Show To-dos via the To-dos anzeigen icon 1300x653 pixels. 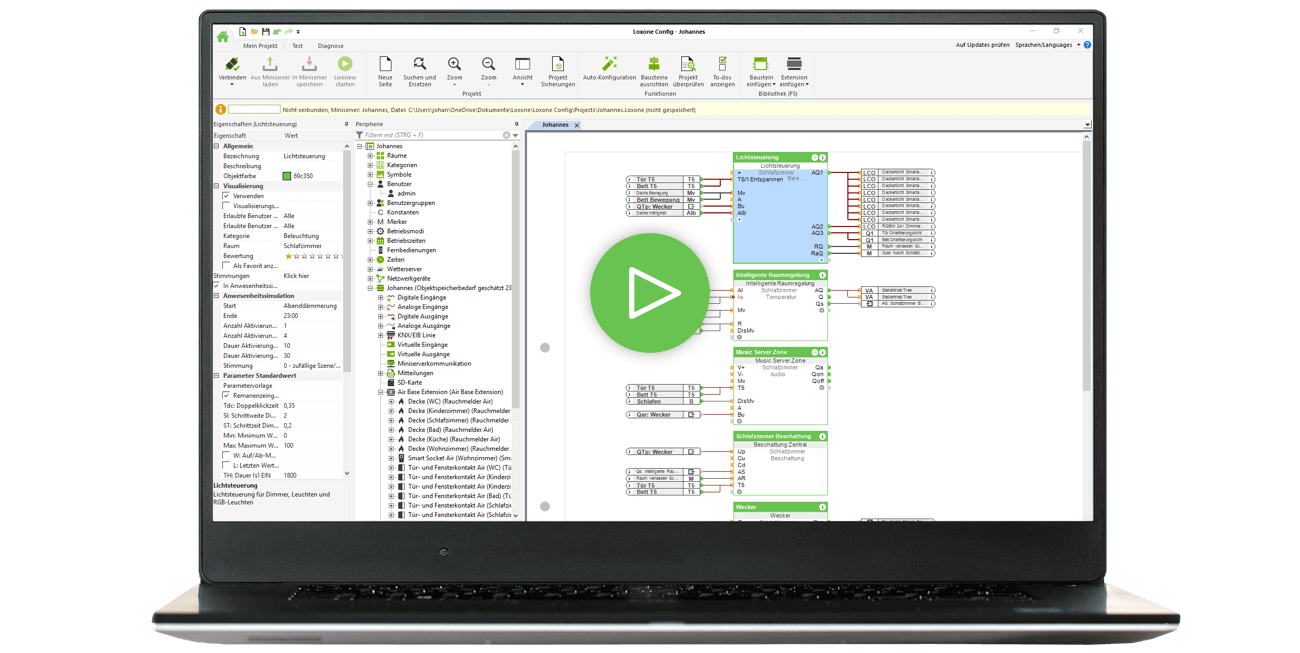pos(722,68)
